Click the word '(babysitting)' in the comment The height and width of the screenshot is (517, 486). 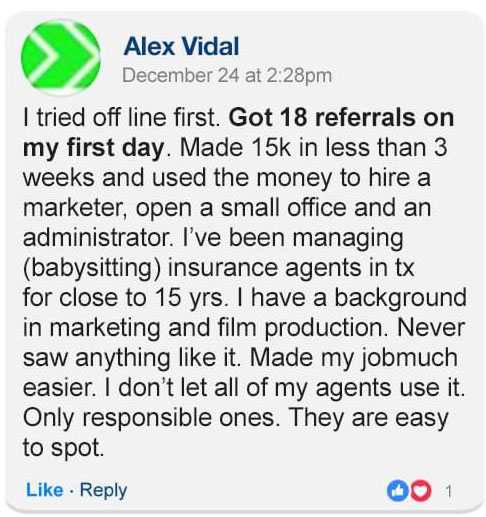click(92, 268)
